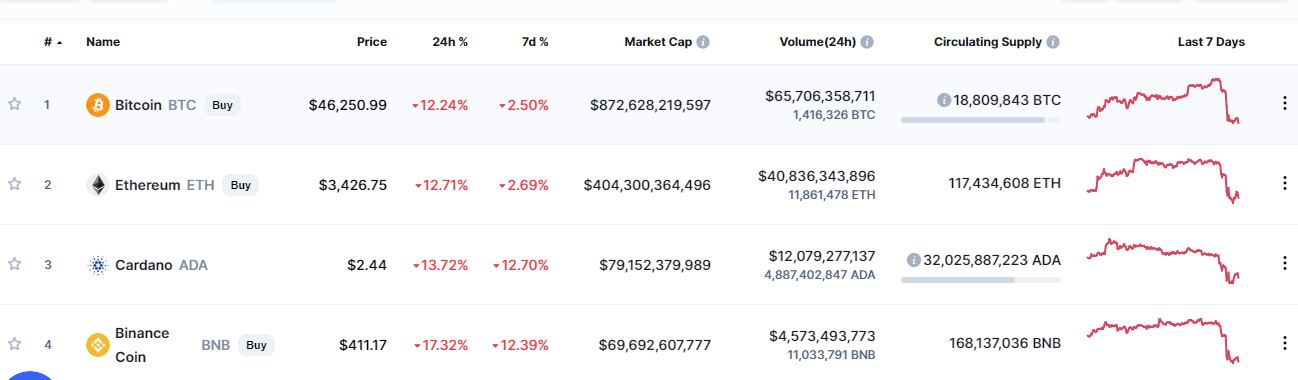
Task: Click the Binance Coin logo icon
Action: click(x=98, y=345)
